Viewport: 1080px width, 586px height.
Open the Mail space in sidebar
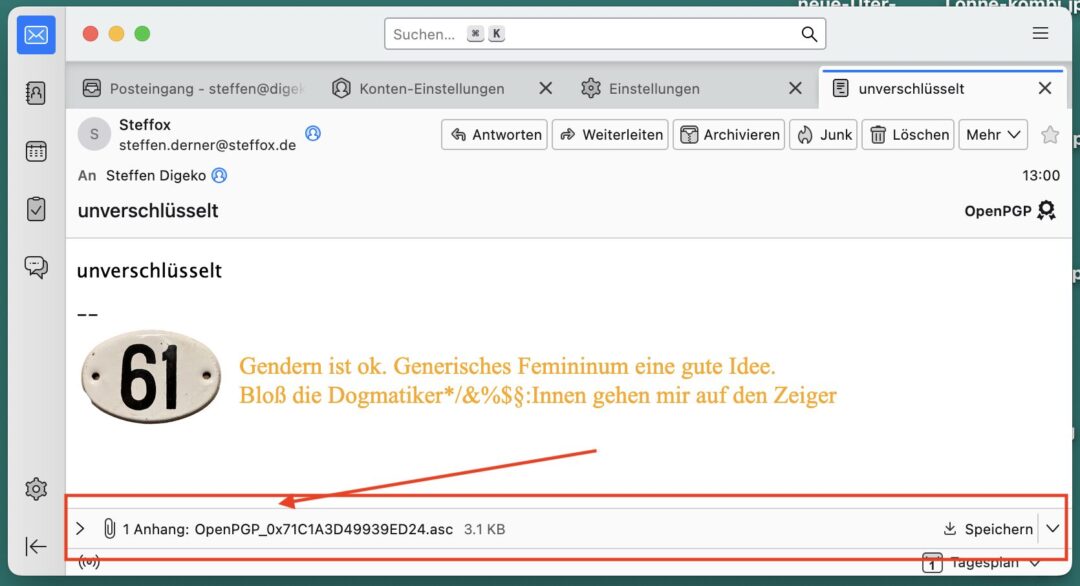coord(36,35)
